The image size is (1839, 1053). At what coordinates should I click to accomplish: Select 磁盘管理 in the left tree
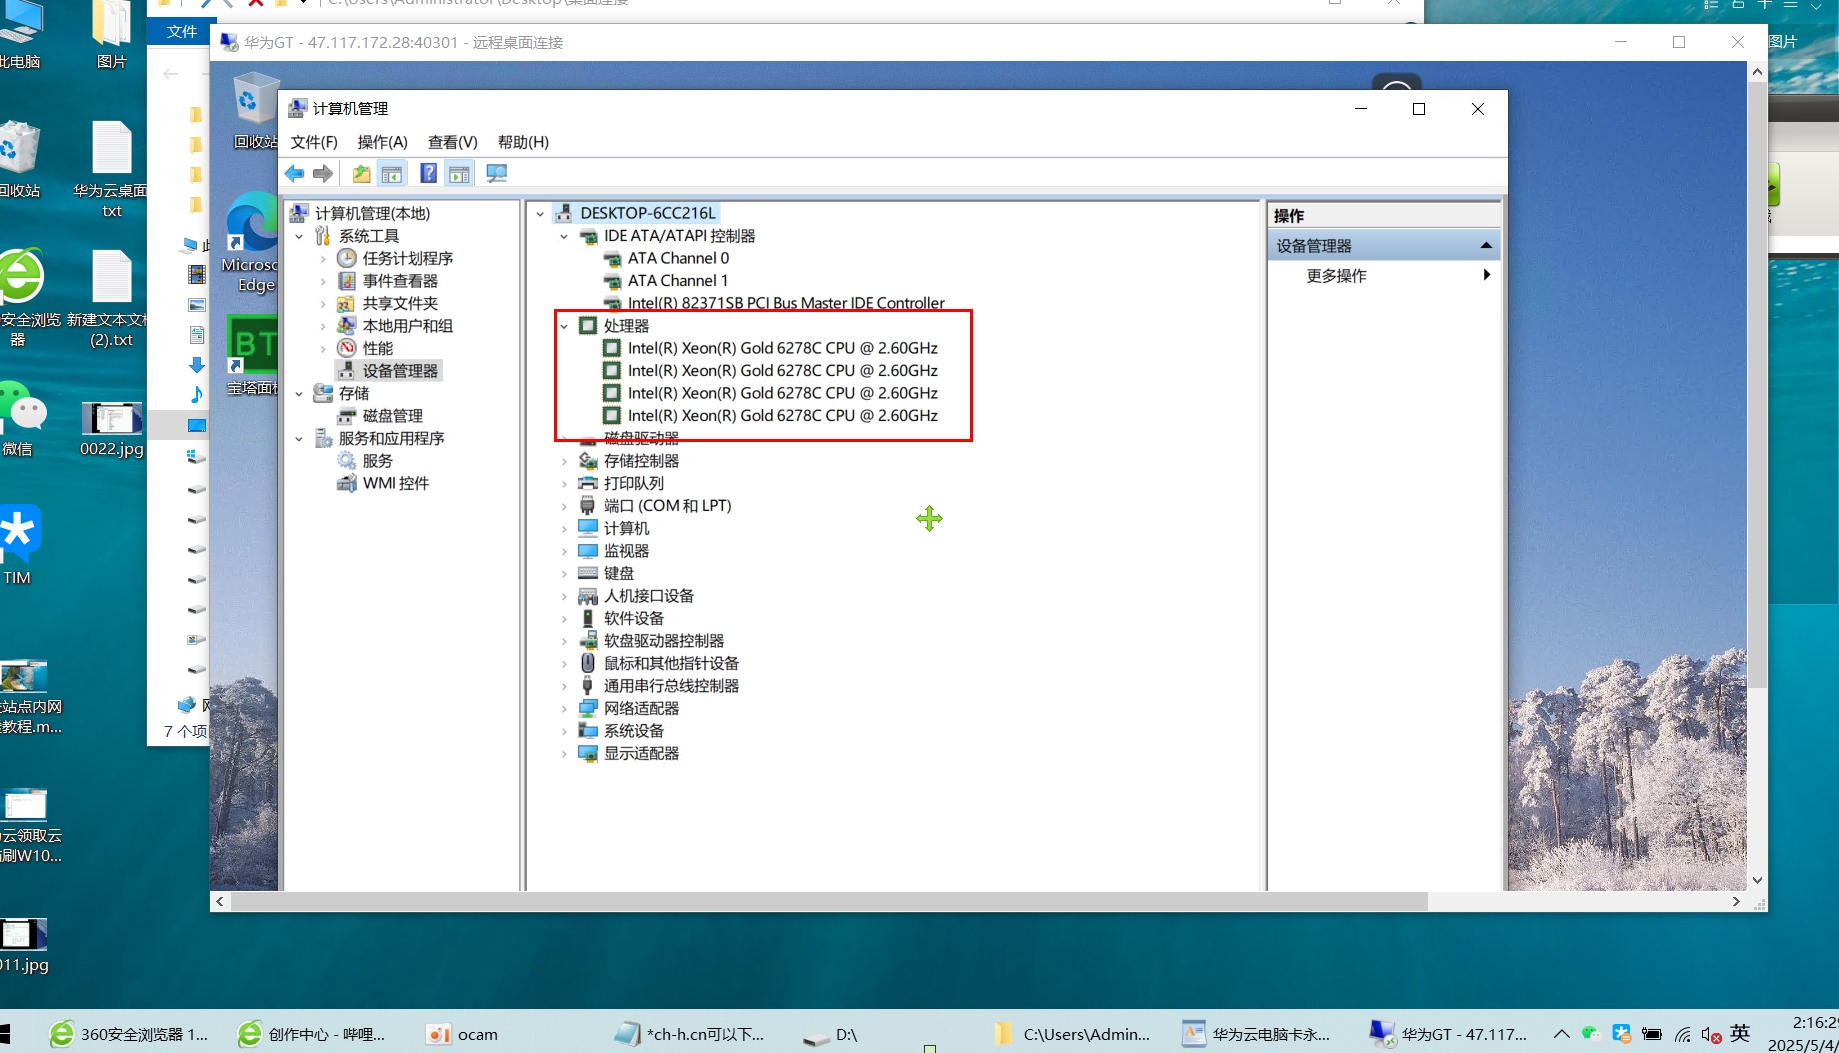[392, 416]
